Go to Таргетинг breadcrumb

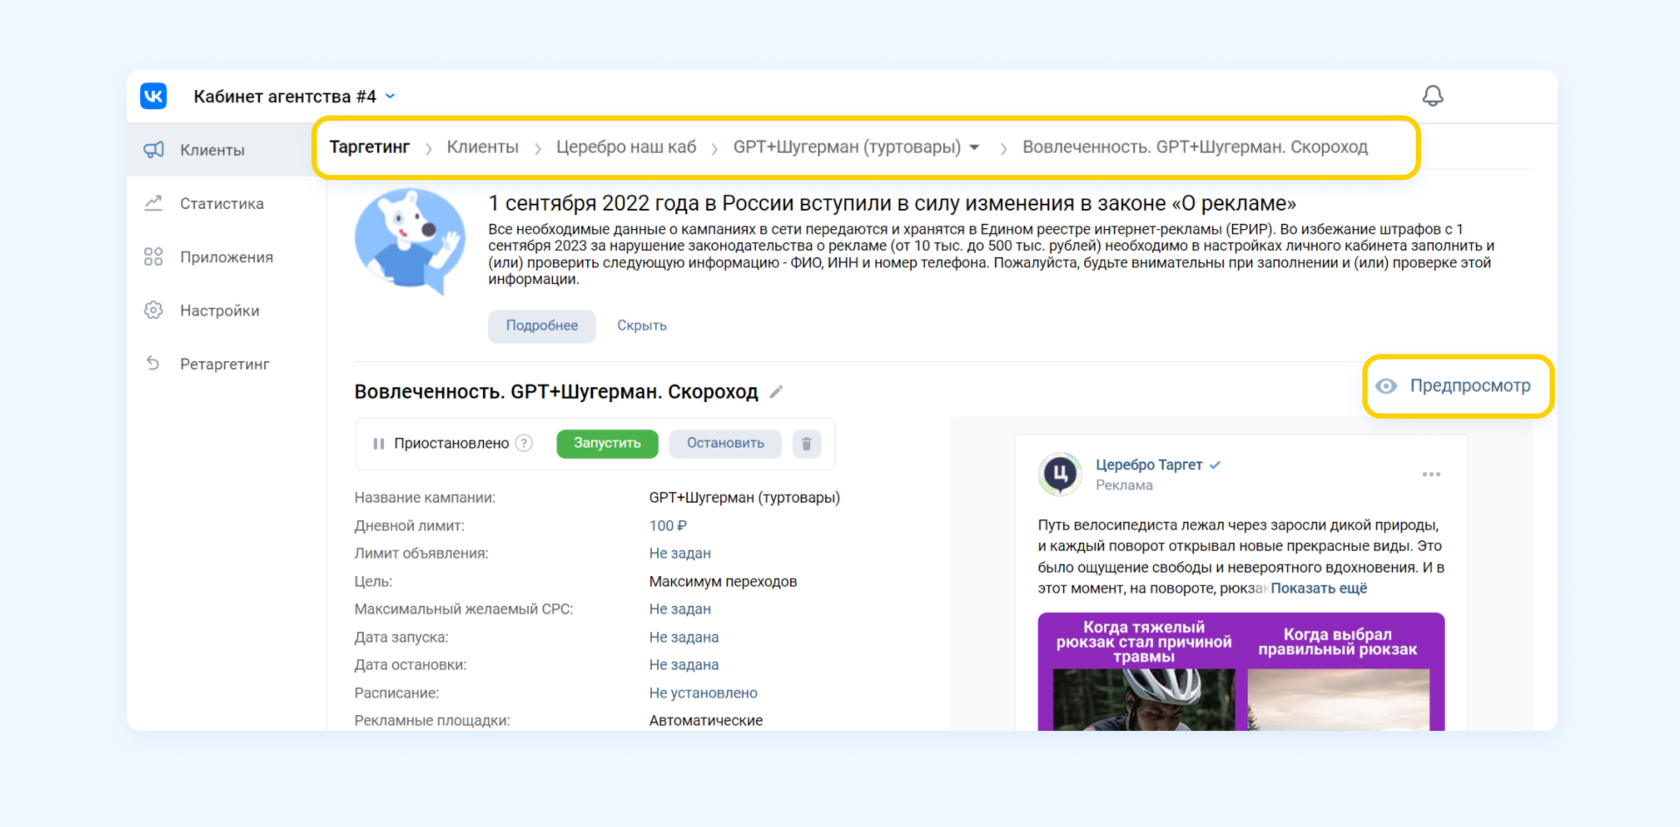click(370, 147)
